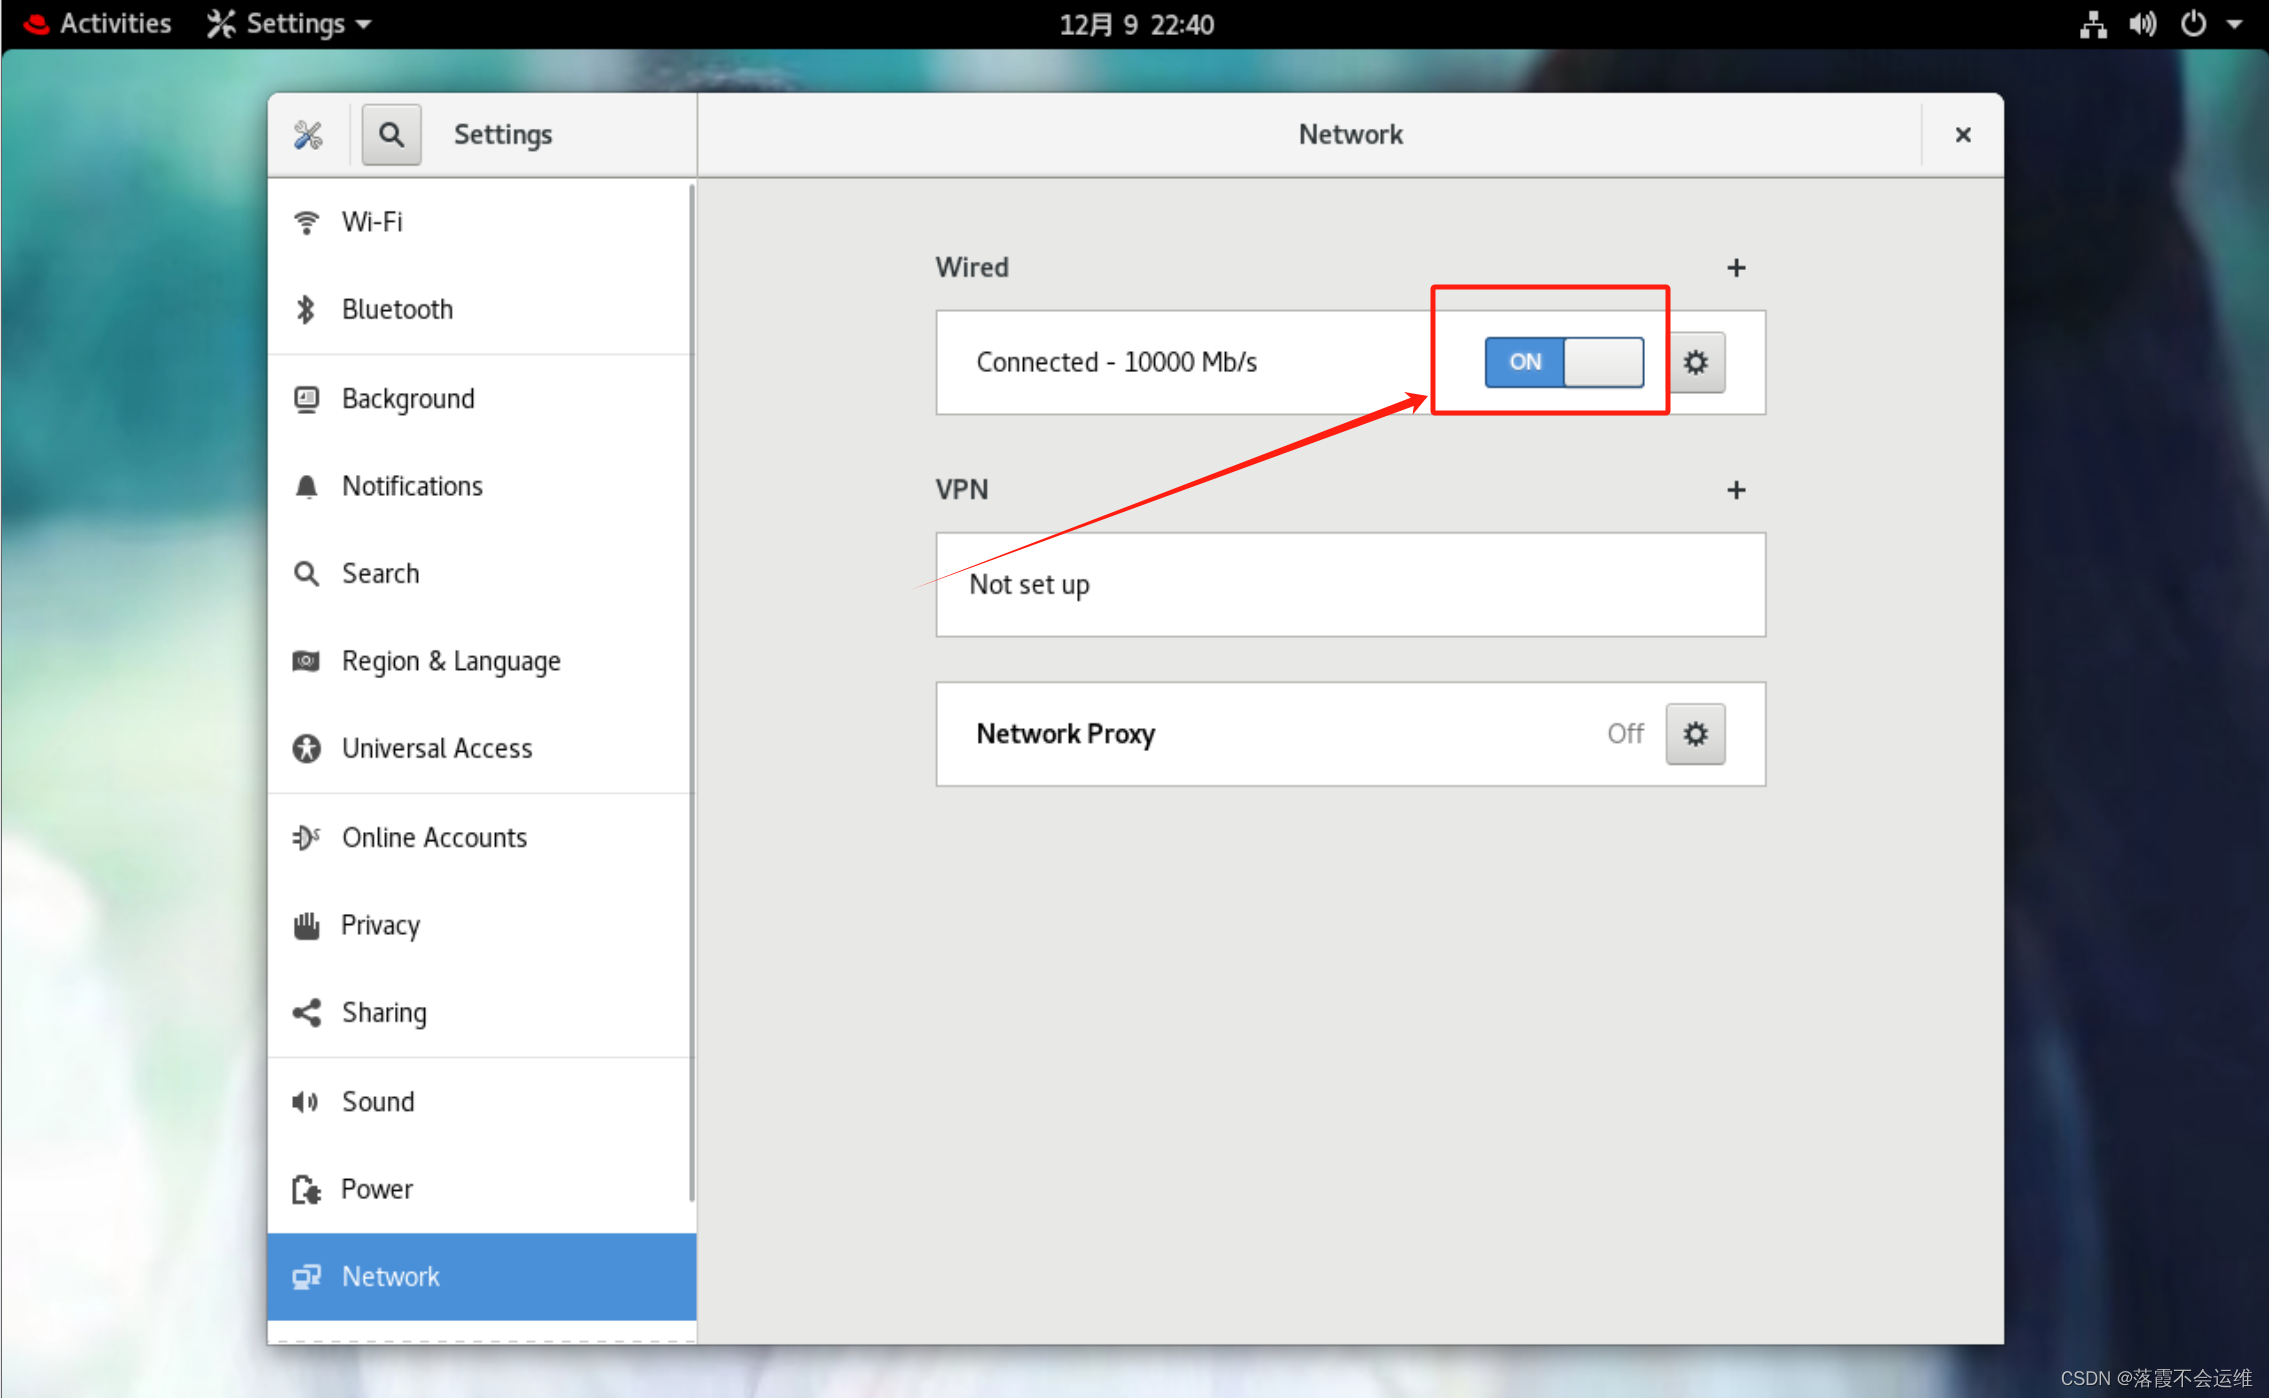Click the clock date in top bar
The image size is (2269, 1398).
point(1136,24)
